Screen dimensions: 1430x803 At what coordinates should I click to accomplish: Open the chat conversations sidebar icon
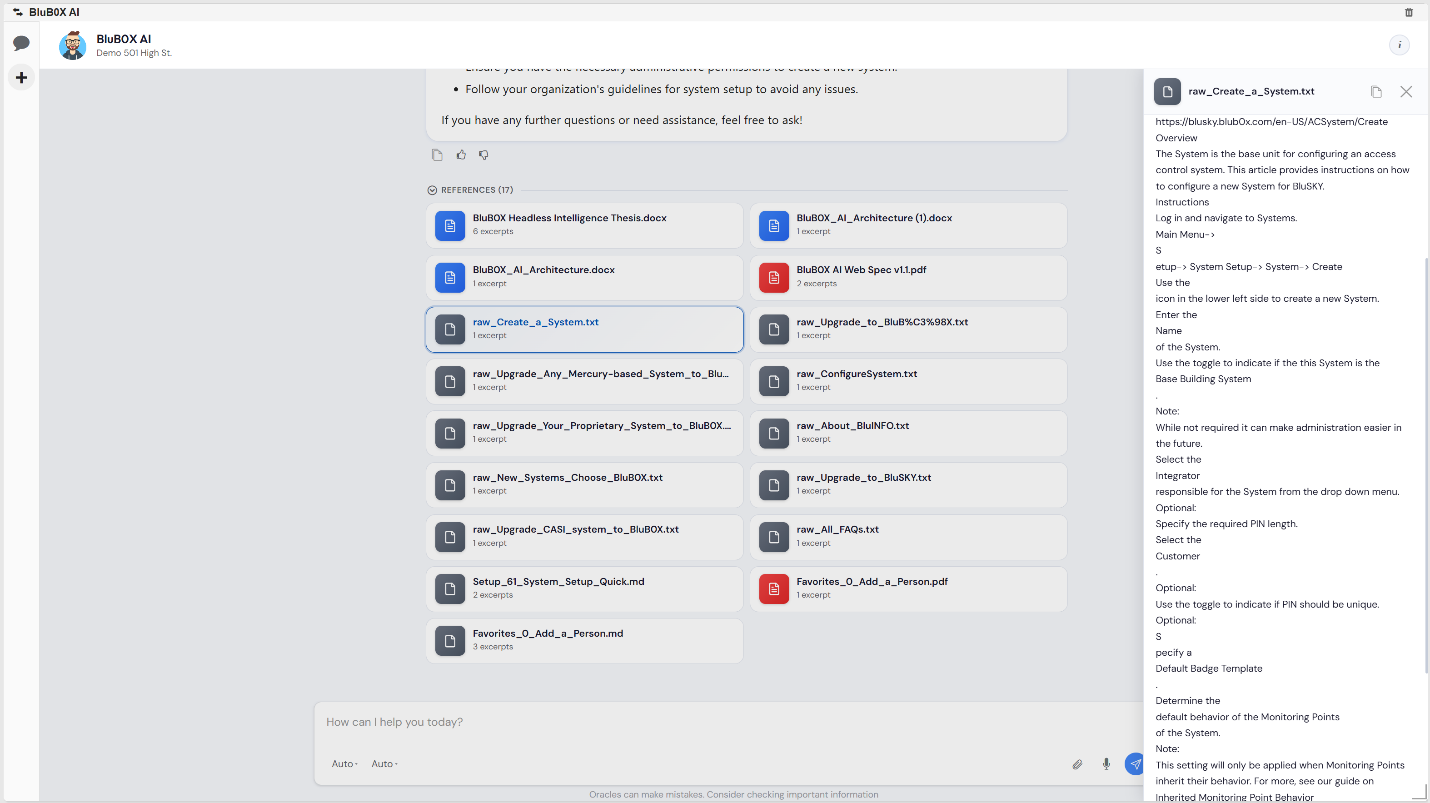pos(21,43)
